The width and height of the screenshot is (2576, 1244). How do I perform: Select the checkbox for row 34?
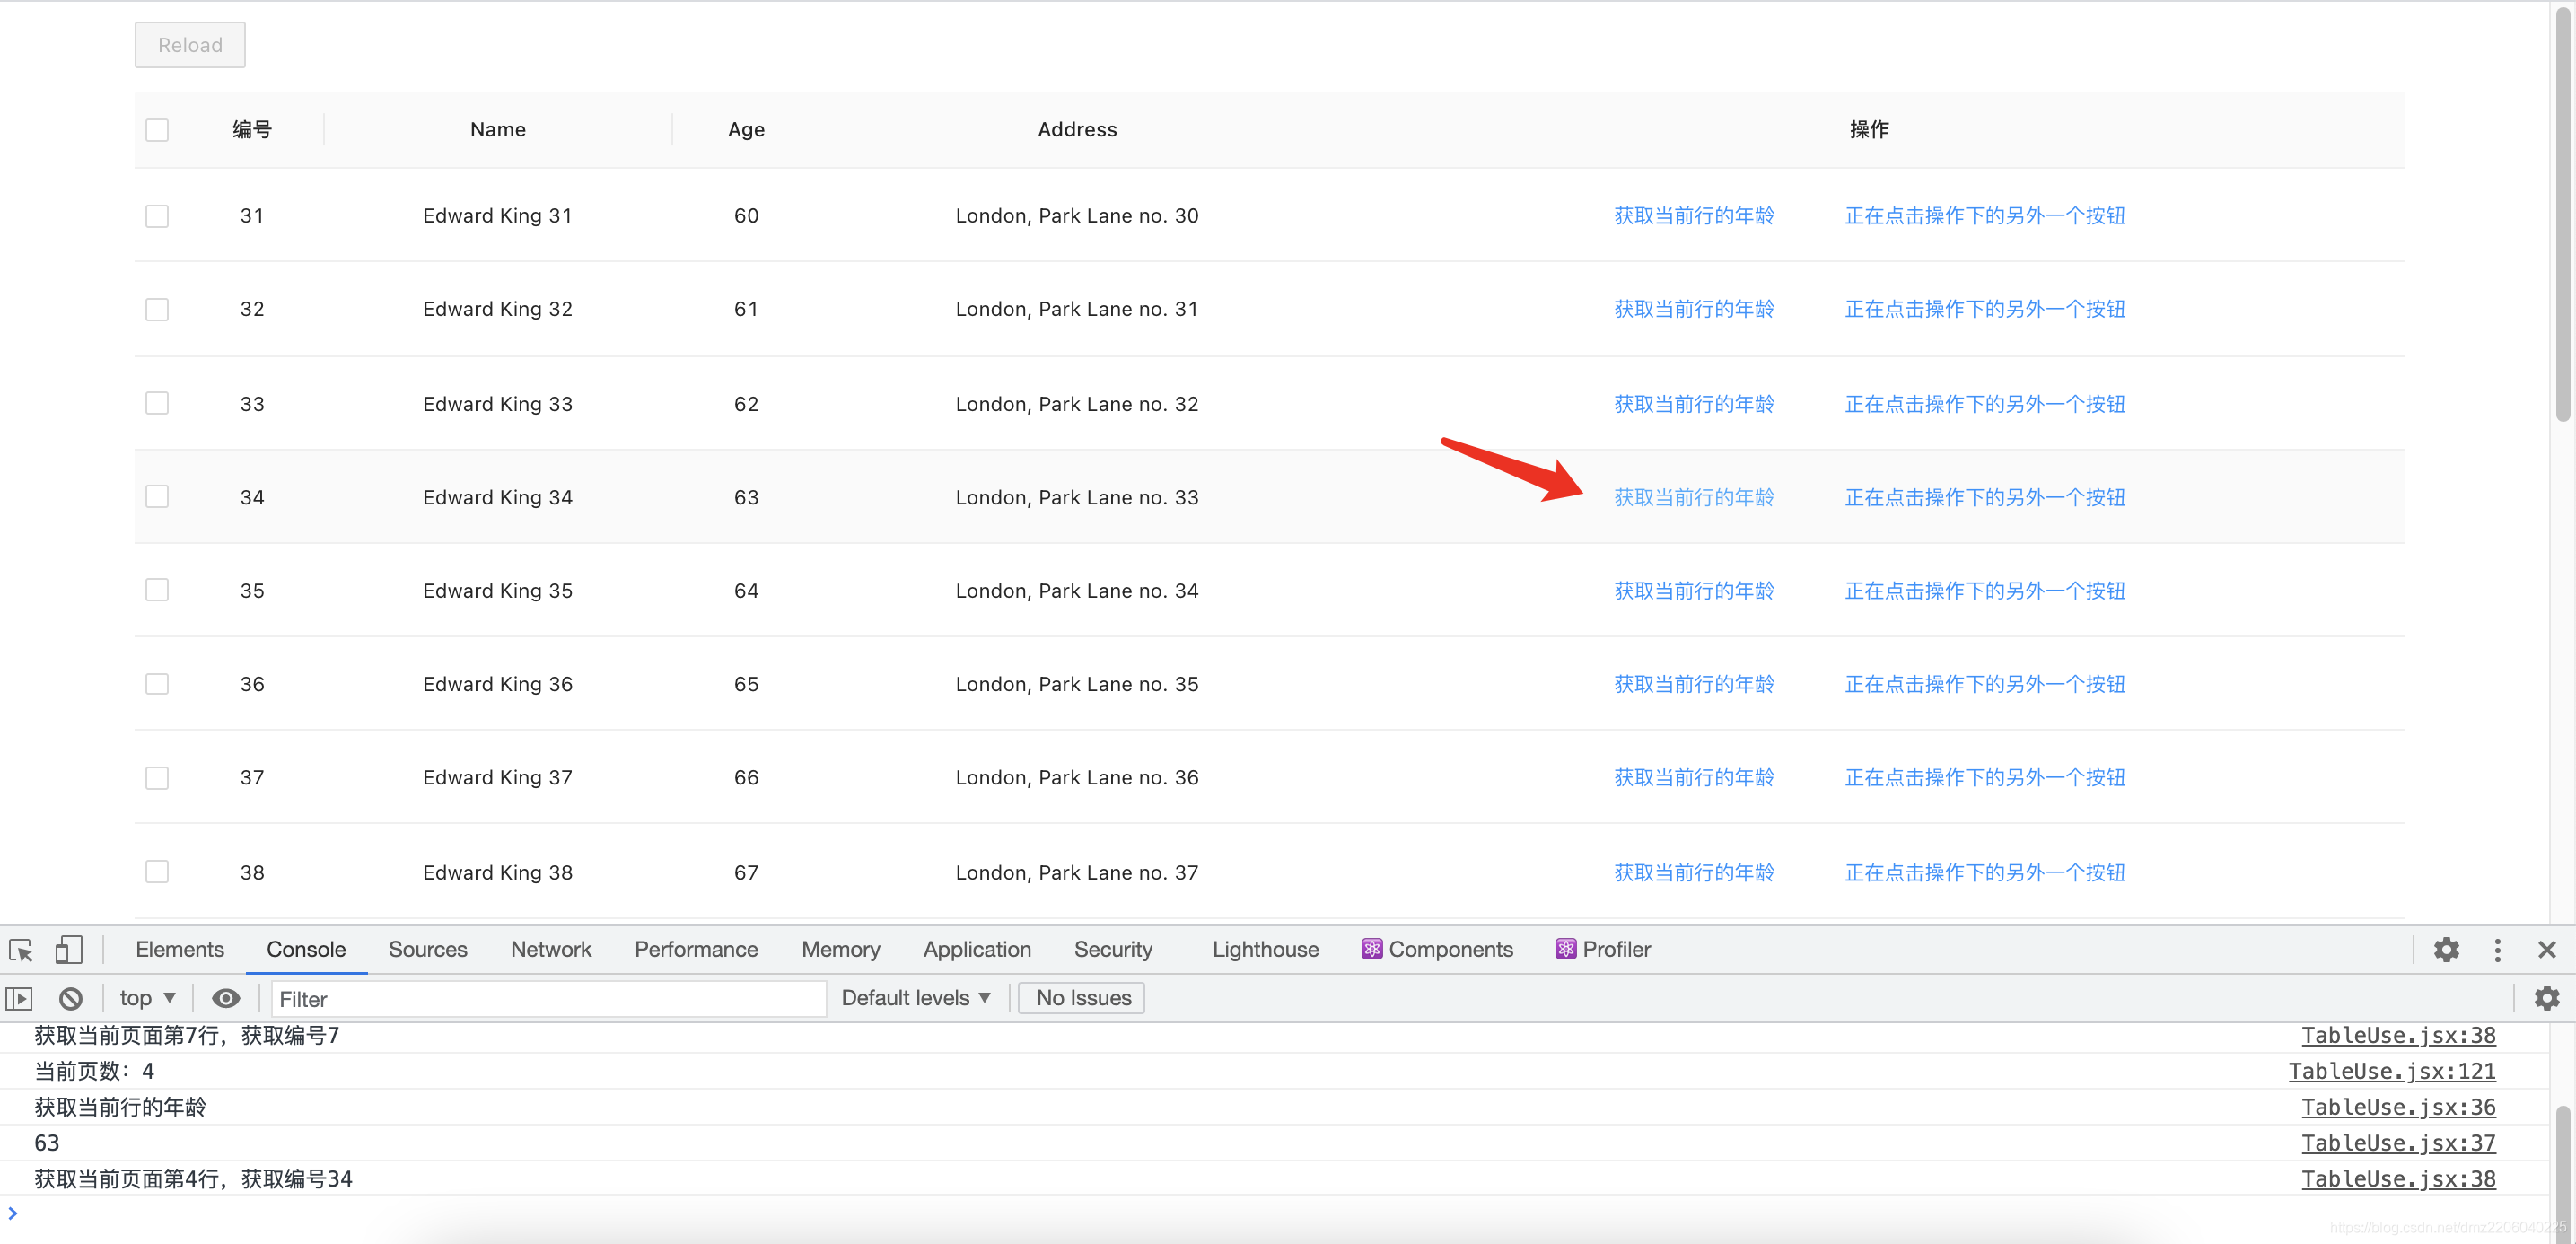coord(157,497)
